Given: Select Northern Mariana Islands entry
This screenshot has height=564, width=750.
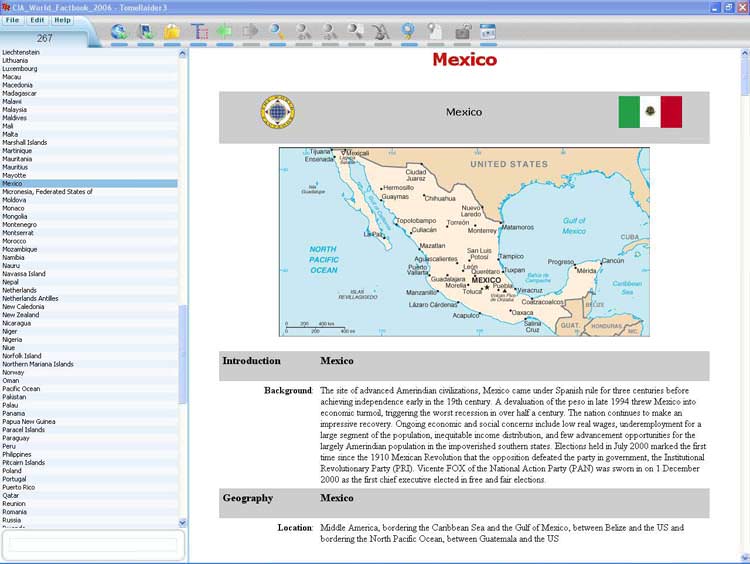Looking at the screenshot, I should [x=38, y=364].
